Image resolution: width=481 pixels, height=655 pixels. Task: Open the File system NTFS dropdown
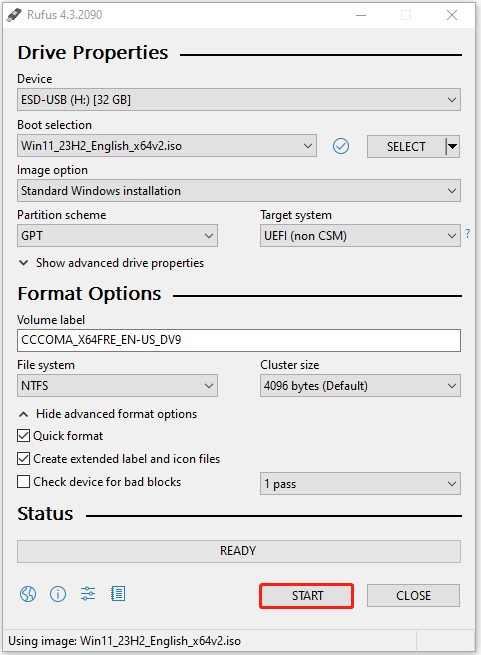tap(117, 386)
